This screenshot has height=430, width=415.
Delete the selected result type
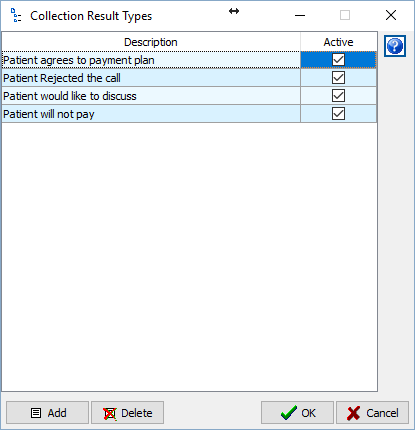(128, 413)
